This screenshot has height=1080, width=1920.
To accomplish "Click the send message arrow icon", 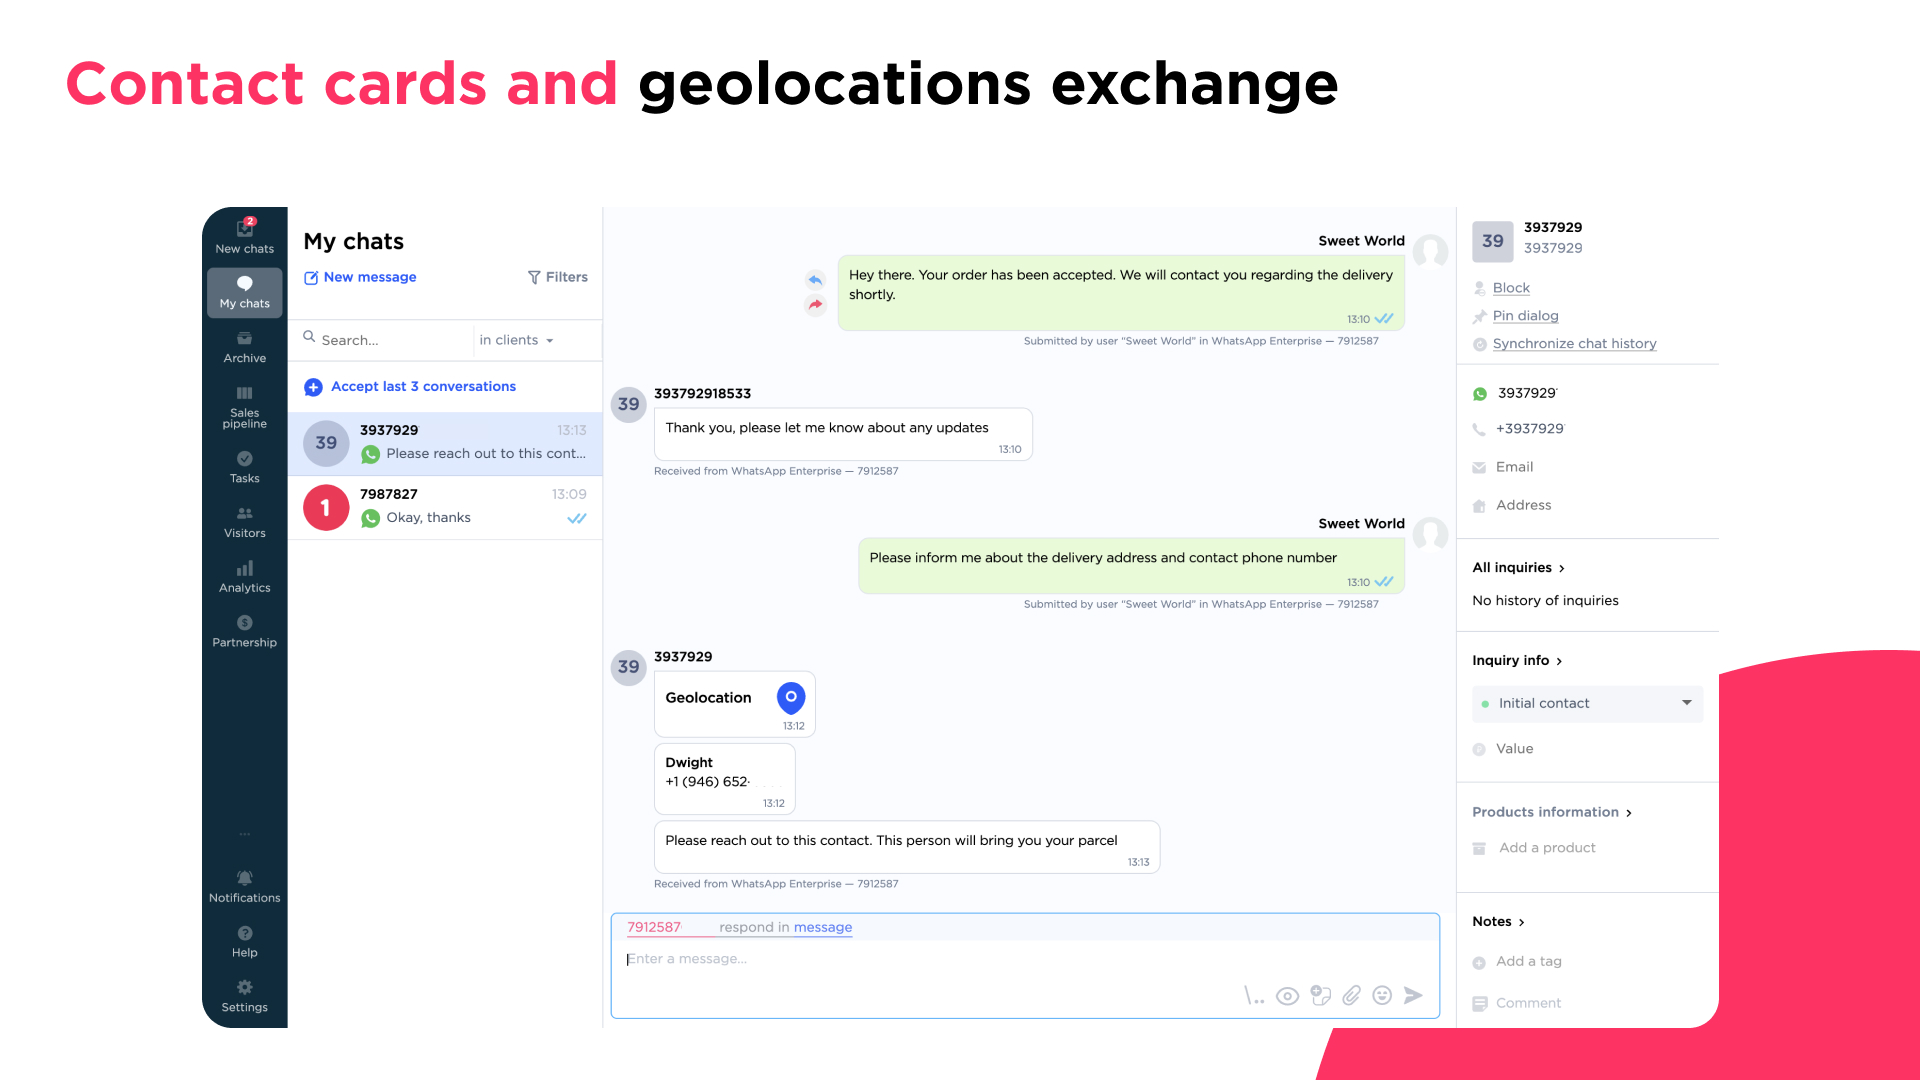I will tap(1413, 995).
